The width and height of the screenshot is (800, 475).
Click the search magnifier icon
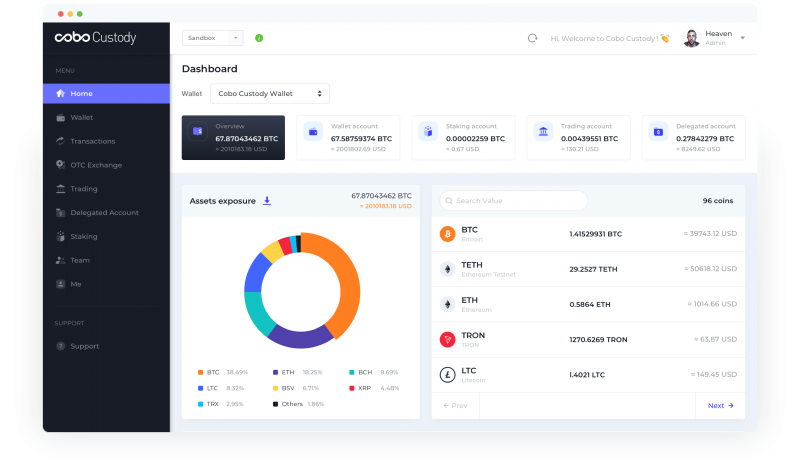tap(449, 201)
